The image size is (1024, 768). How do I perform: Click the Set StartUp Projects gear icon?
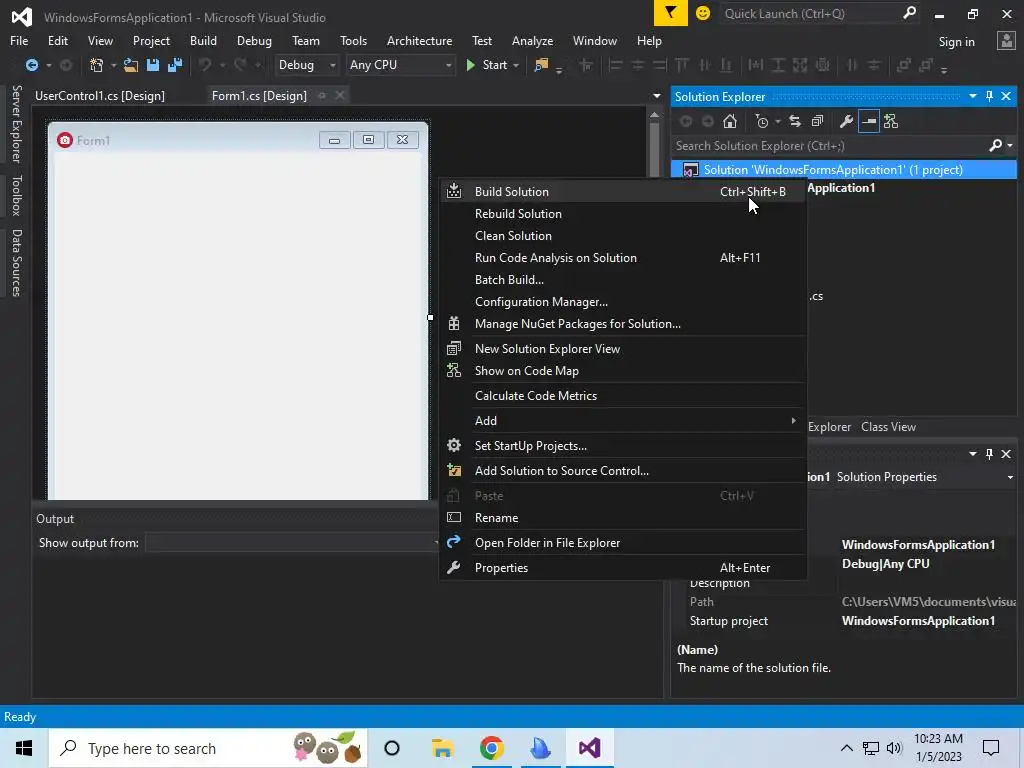click(x=454, y=445)
